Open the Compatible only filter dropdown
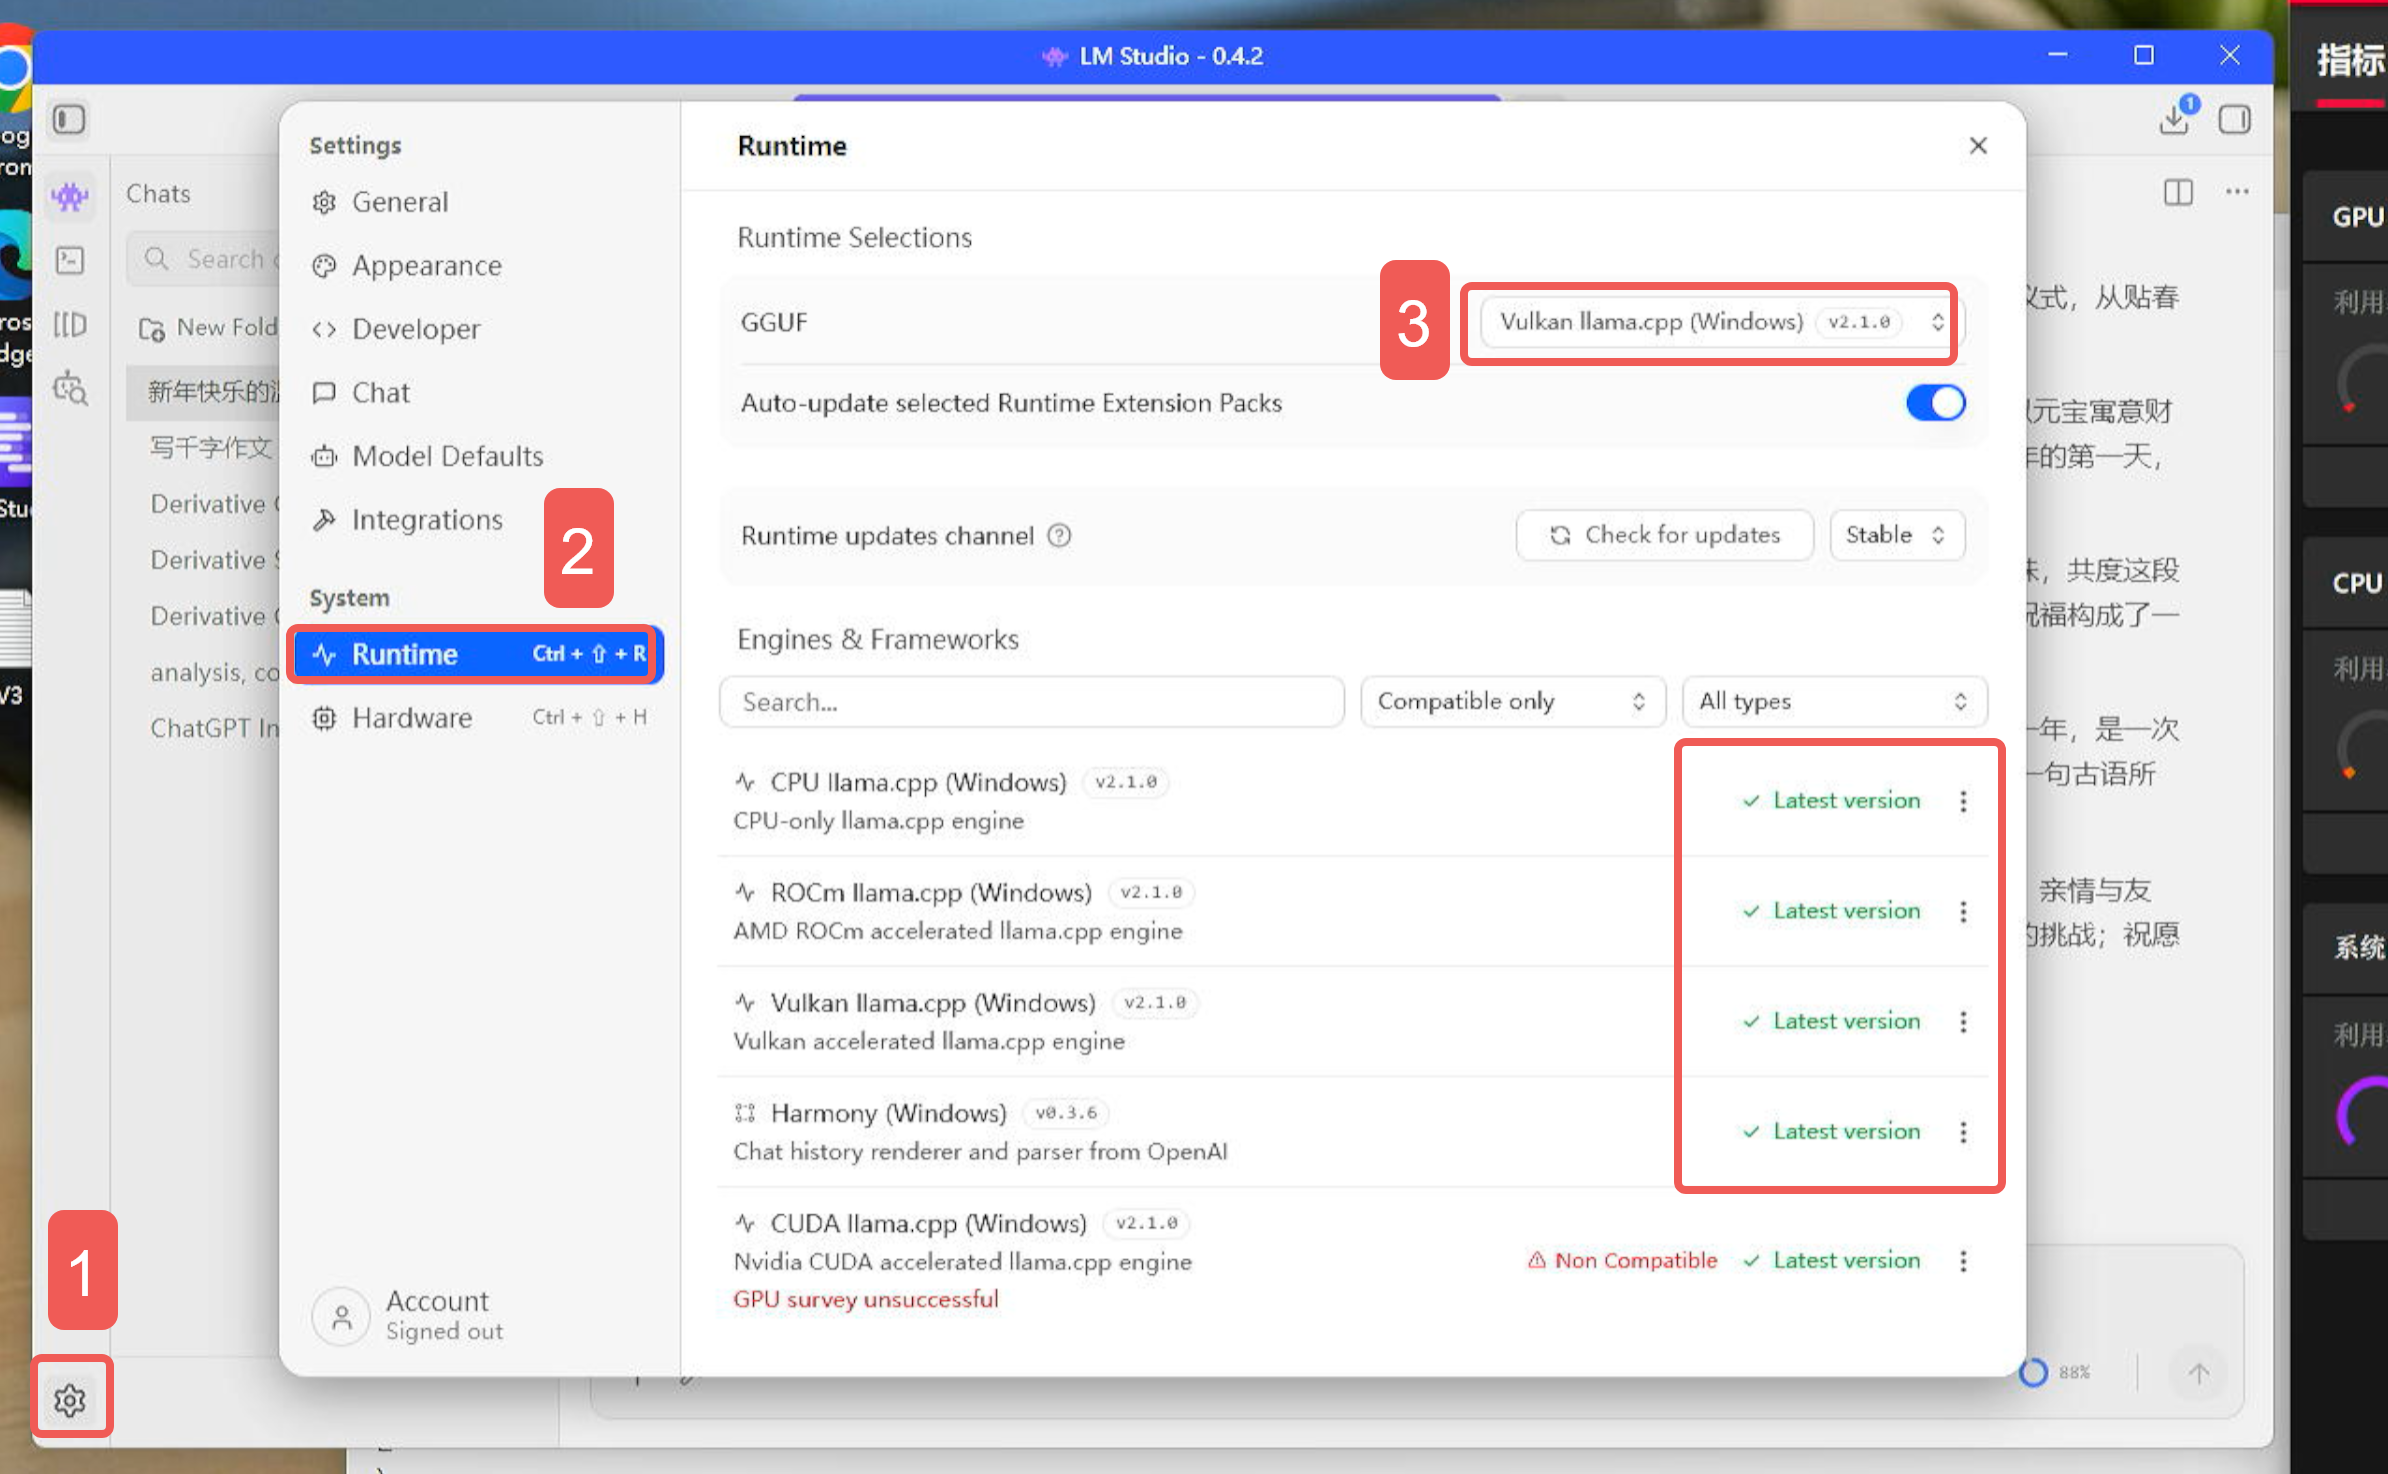 1511,701
